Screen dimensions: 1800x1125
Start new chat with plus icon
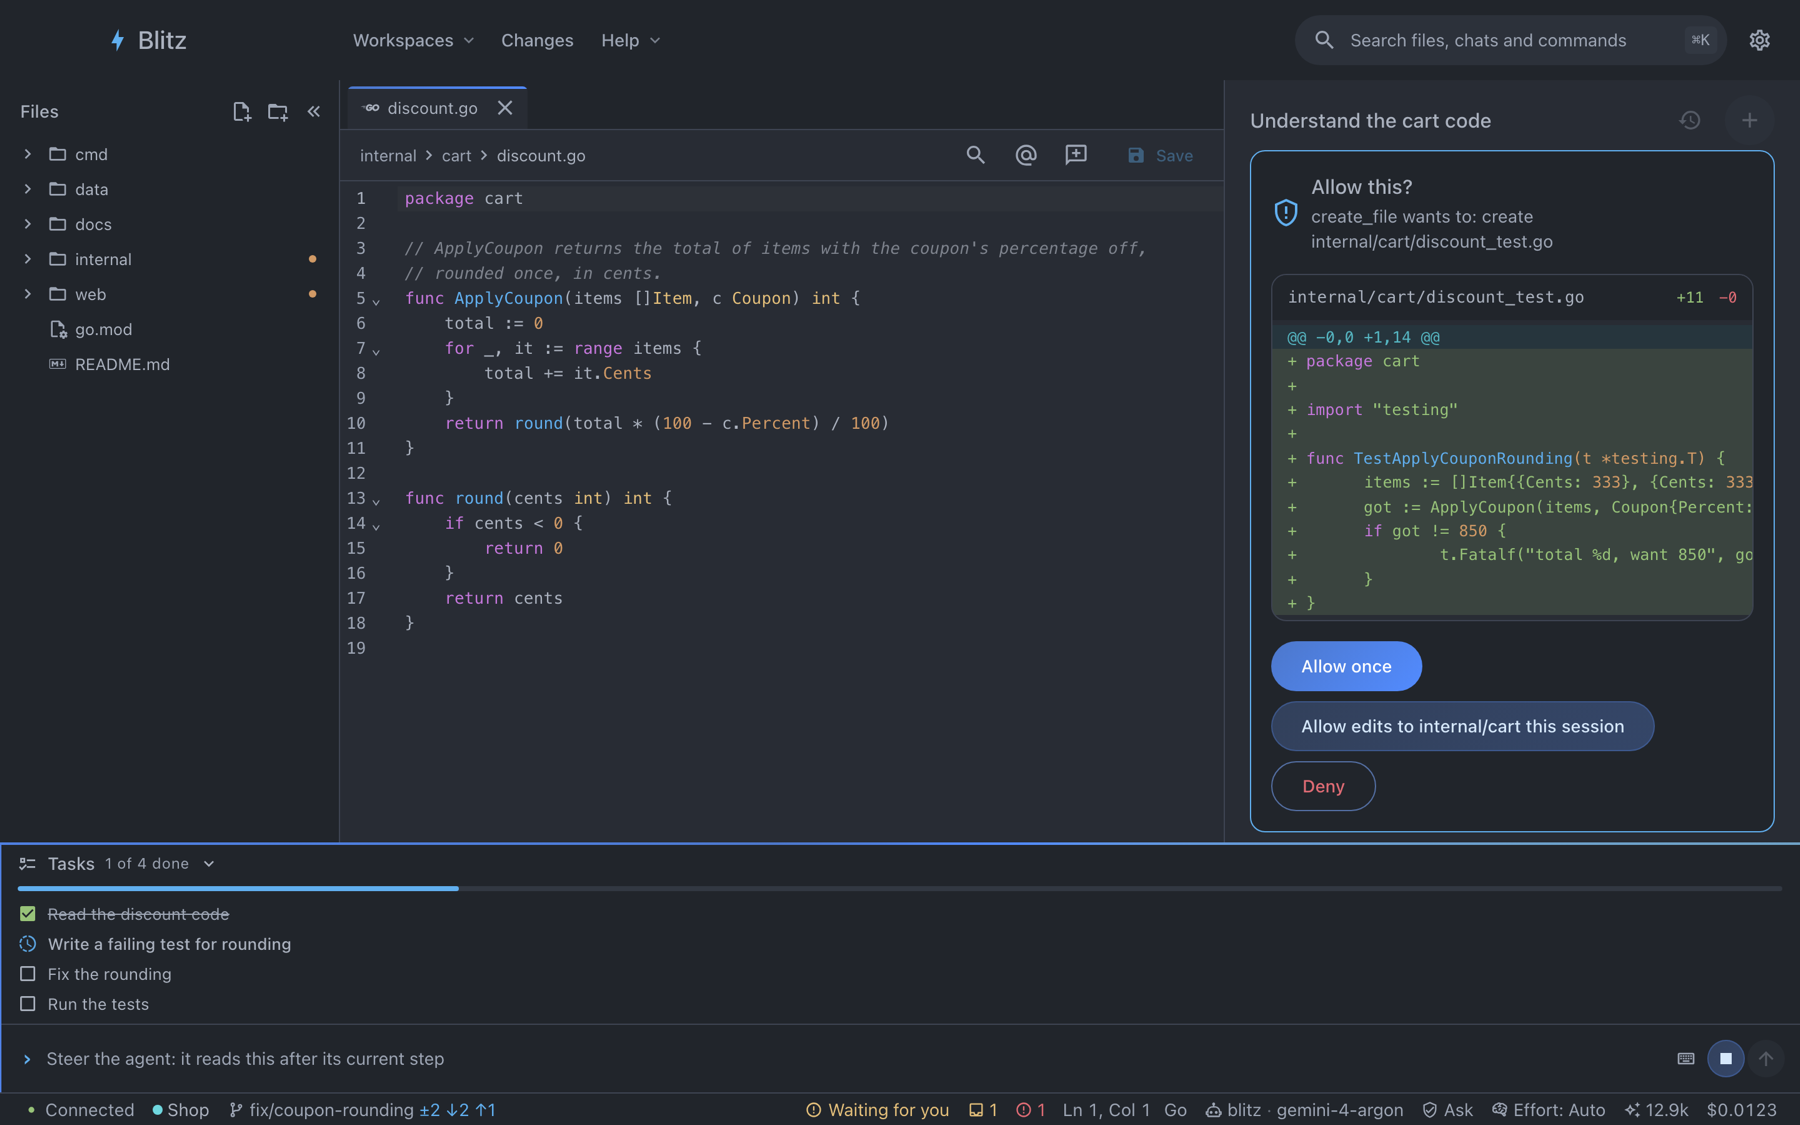click(x=1749, y=120)
